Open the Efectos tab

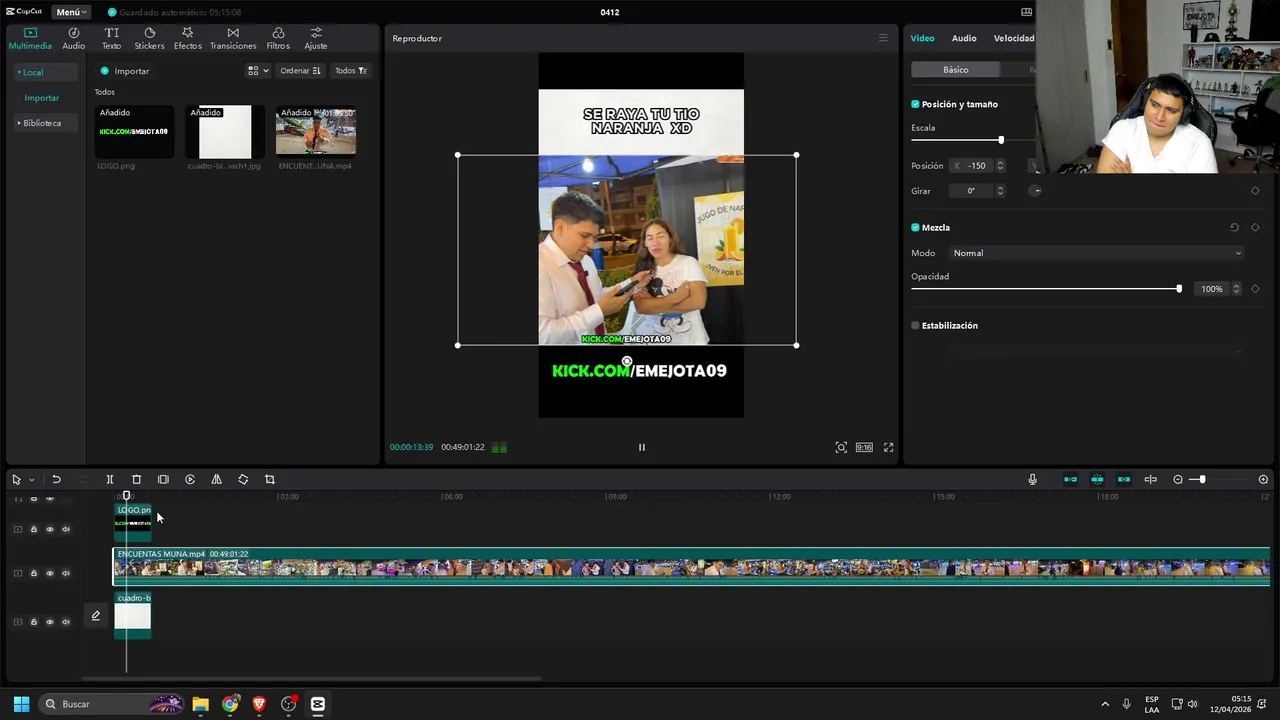click(187, 38)
